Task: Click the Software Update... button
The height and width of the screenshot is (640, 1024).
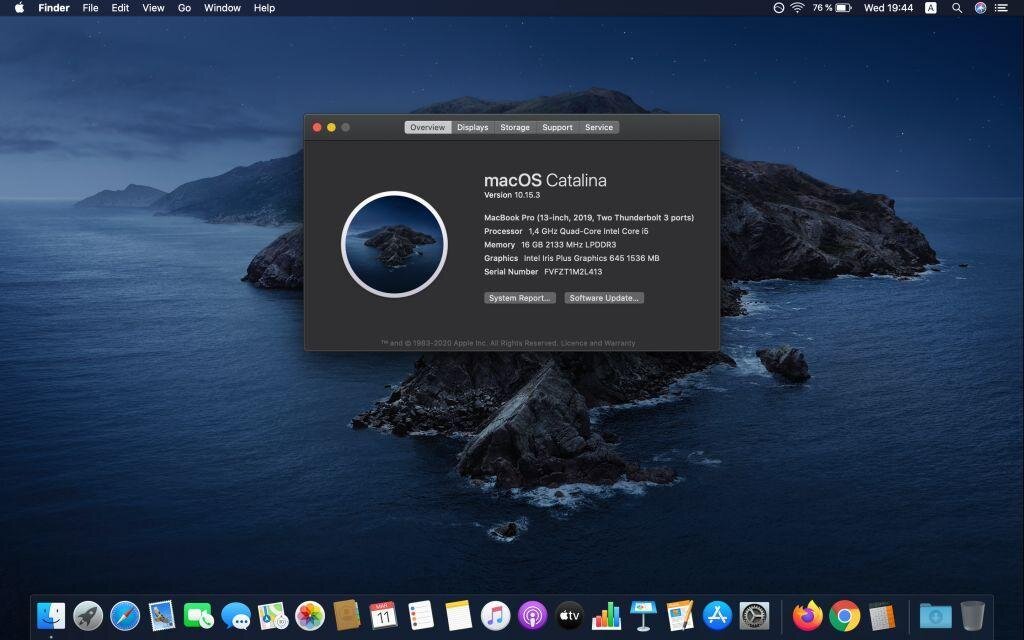Action: 604,298
